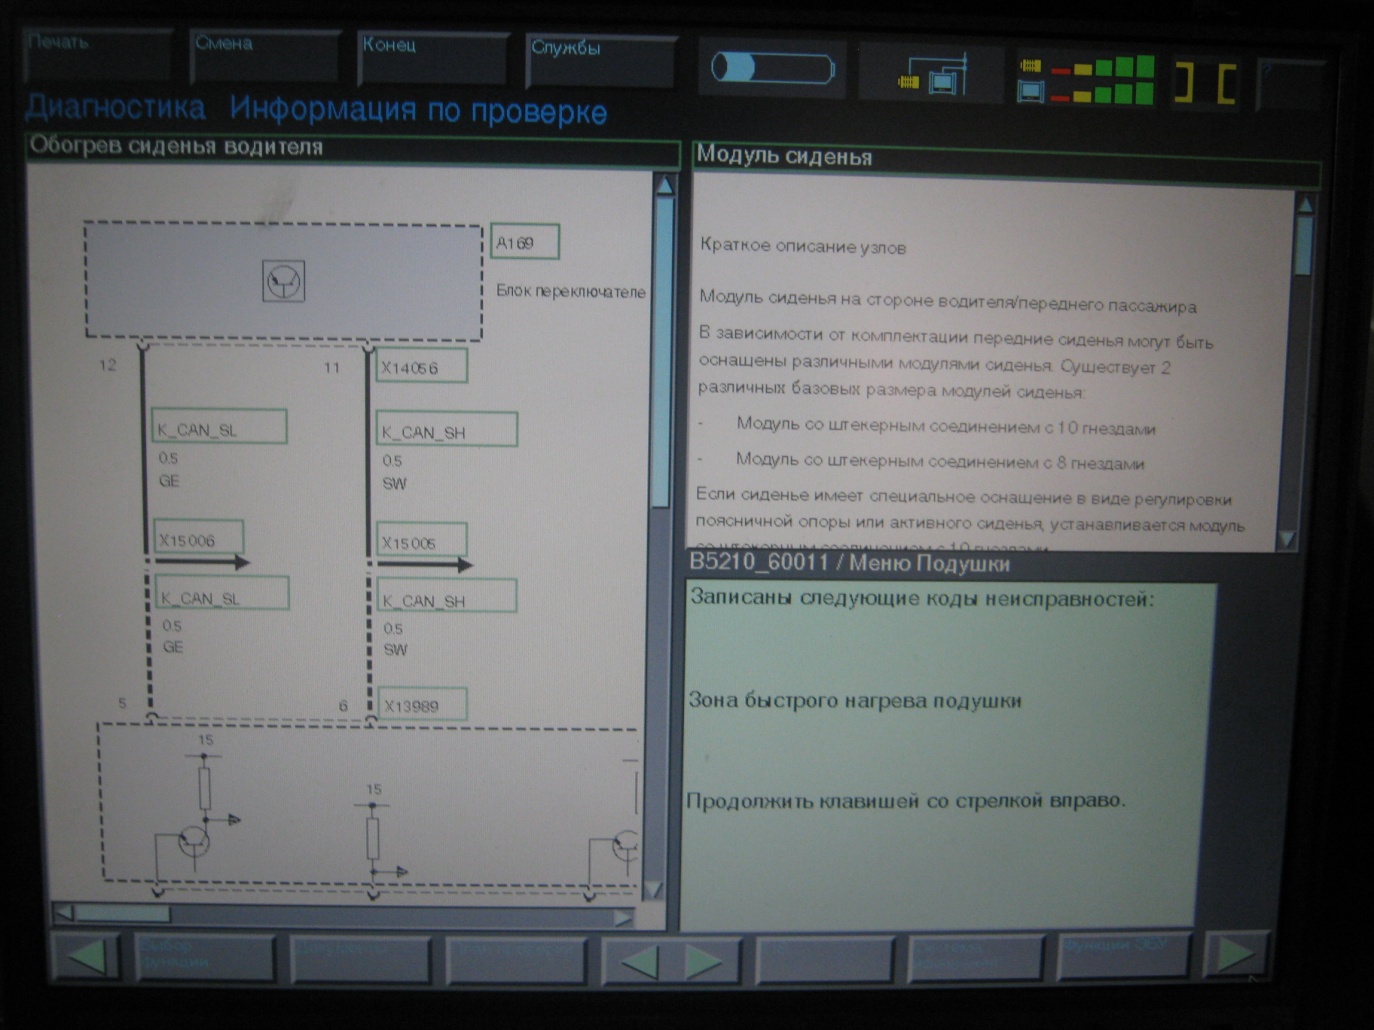Viewport: 1374px width, 1030px height.
Task: Click the yellow brackets icon
Action: click(1205, 84)
